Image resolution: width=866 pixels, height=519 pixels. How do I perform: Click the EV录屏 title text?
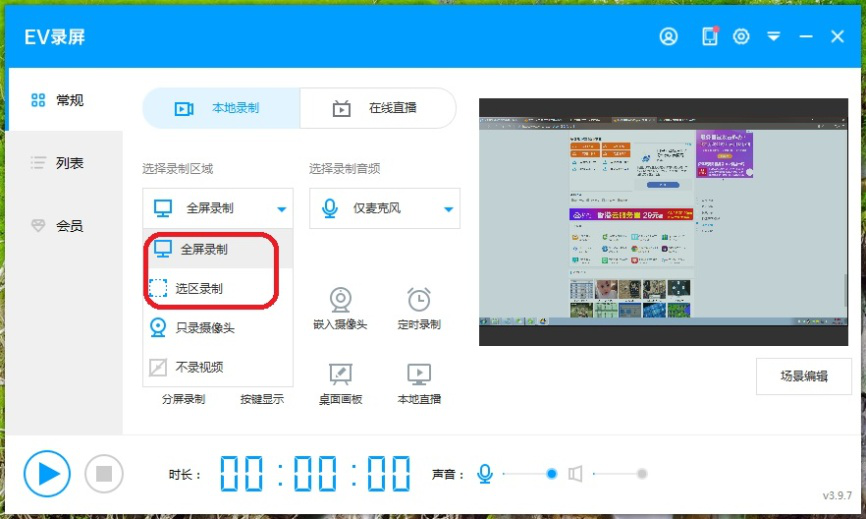pyautogui.click(x=54, y=37)
